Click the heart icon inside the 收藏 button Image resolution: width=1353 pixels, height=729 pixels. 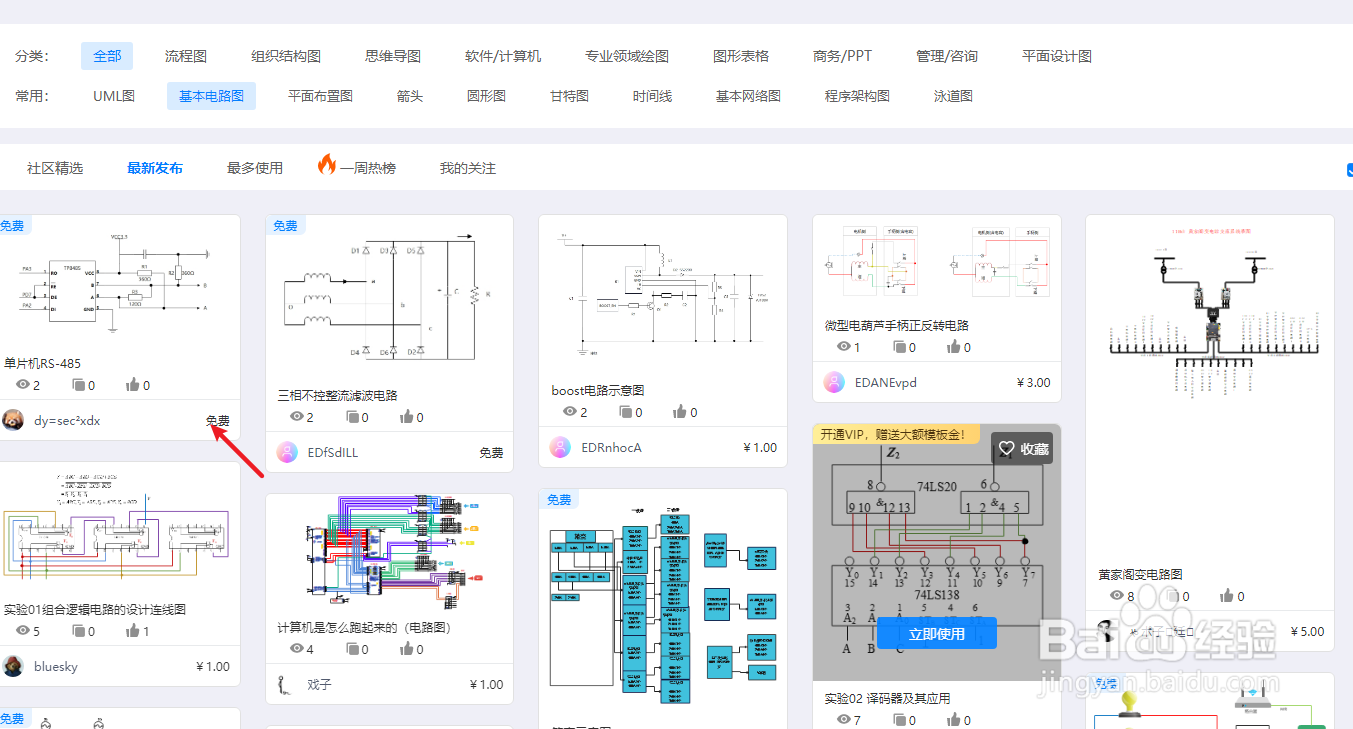tap(1006, 448)
